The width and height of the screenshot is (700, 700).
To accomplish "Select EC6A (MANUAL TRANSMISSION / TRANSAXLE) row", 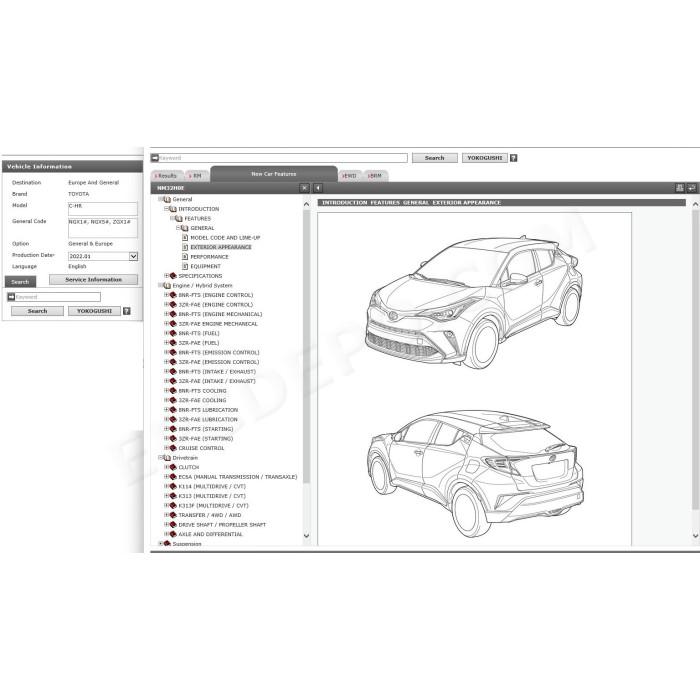I will [x=238, y=477].
